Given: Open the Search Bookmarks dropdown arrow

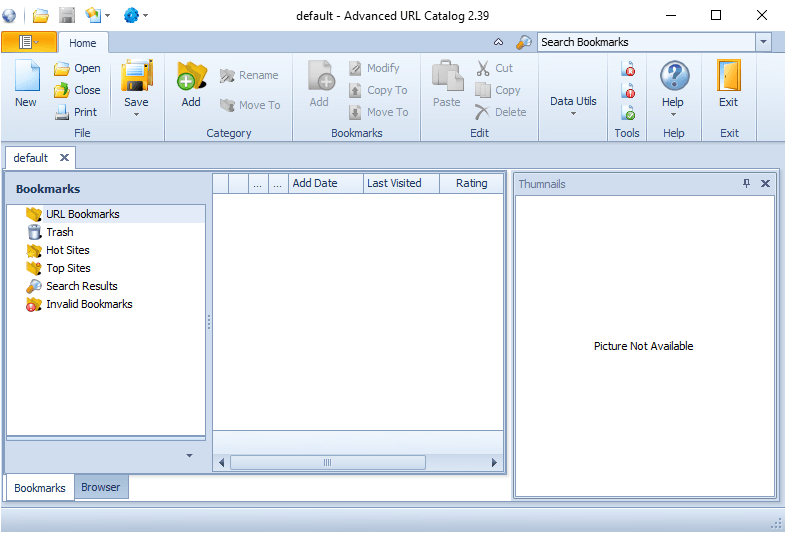Looking at the screenshot, I should [763, 42].
